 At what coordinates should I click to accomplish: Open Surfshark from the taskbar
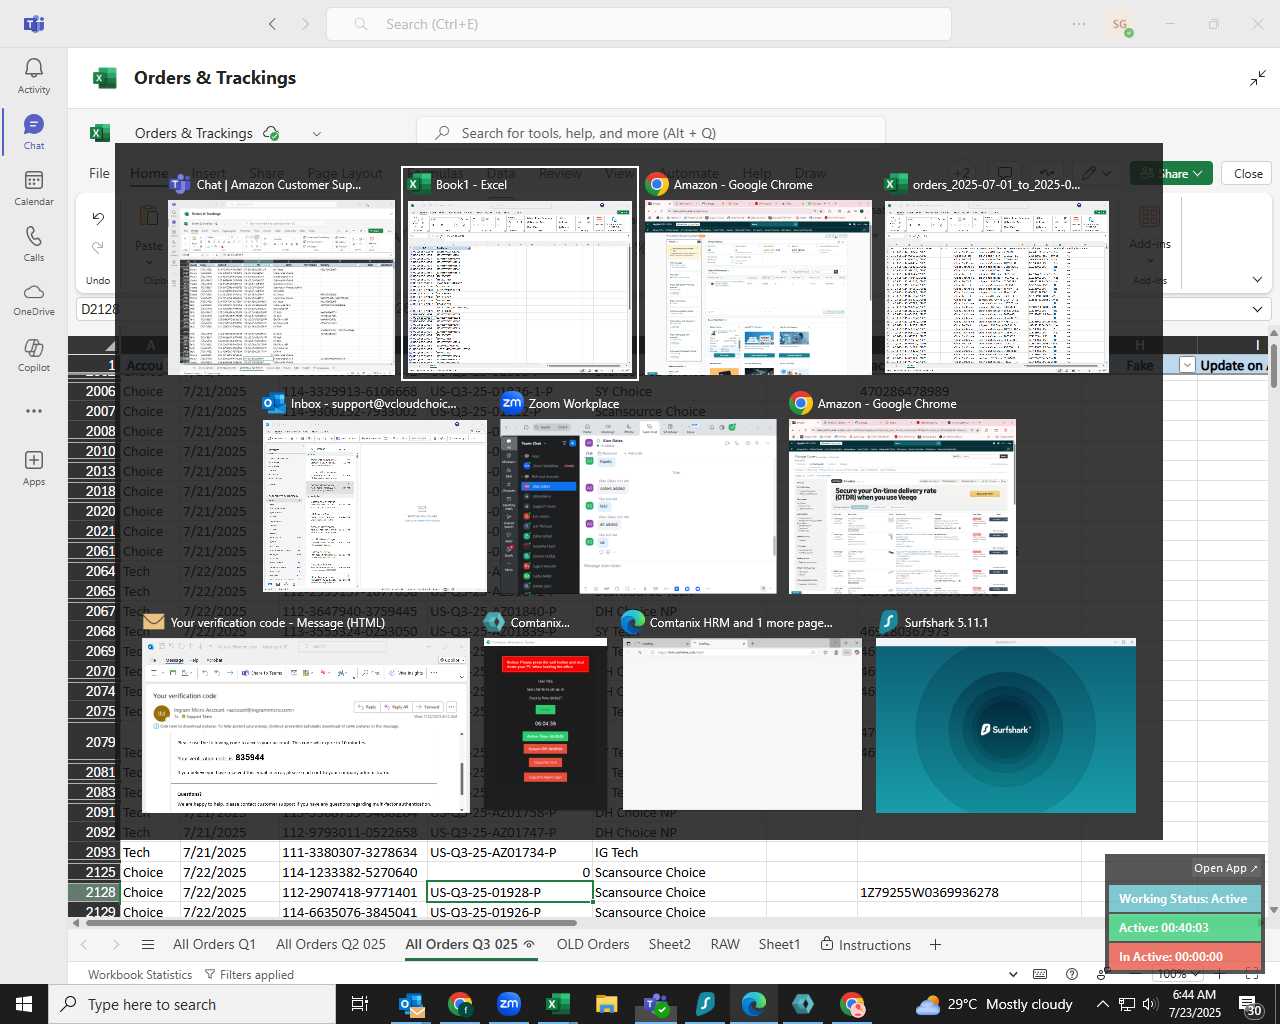click(x=704, y=1004)
